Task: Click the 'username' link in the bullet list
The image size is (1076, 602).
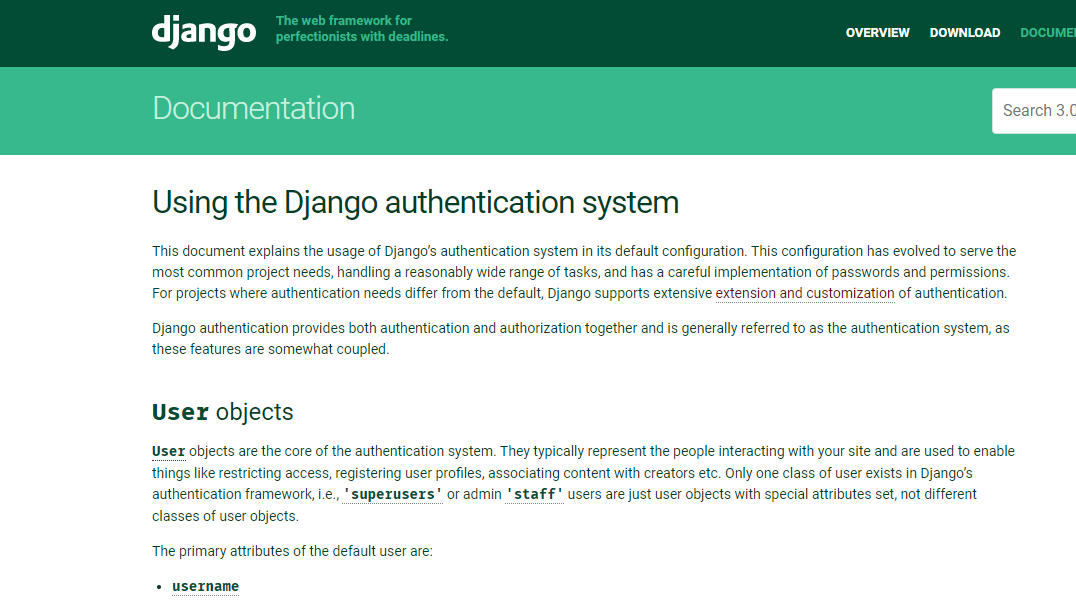Action: (x=205, y=586)
